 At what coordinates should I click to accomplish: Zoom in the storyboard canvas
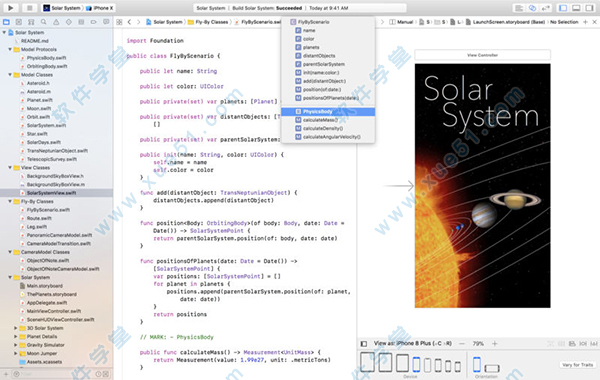494,344
